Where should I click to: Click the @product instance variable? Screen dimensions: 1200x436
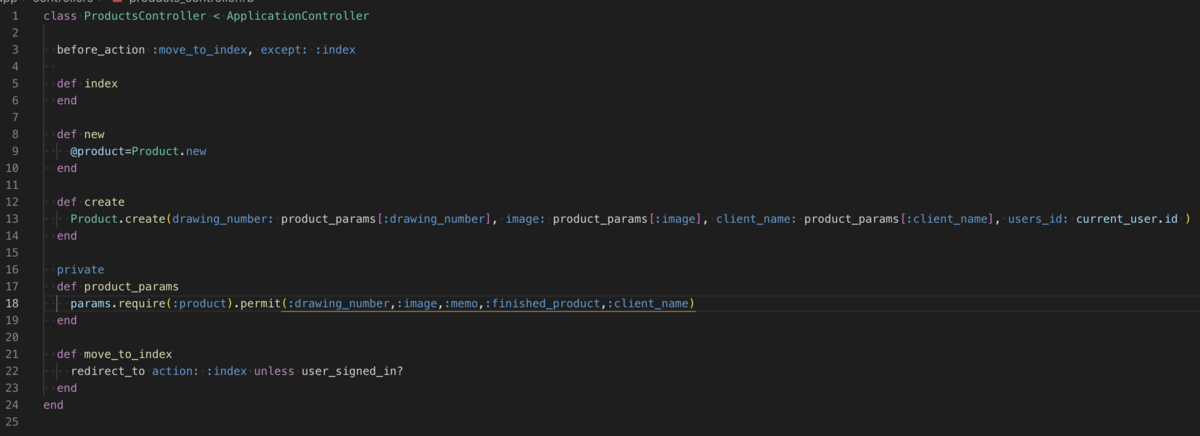tap(98, 151)
